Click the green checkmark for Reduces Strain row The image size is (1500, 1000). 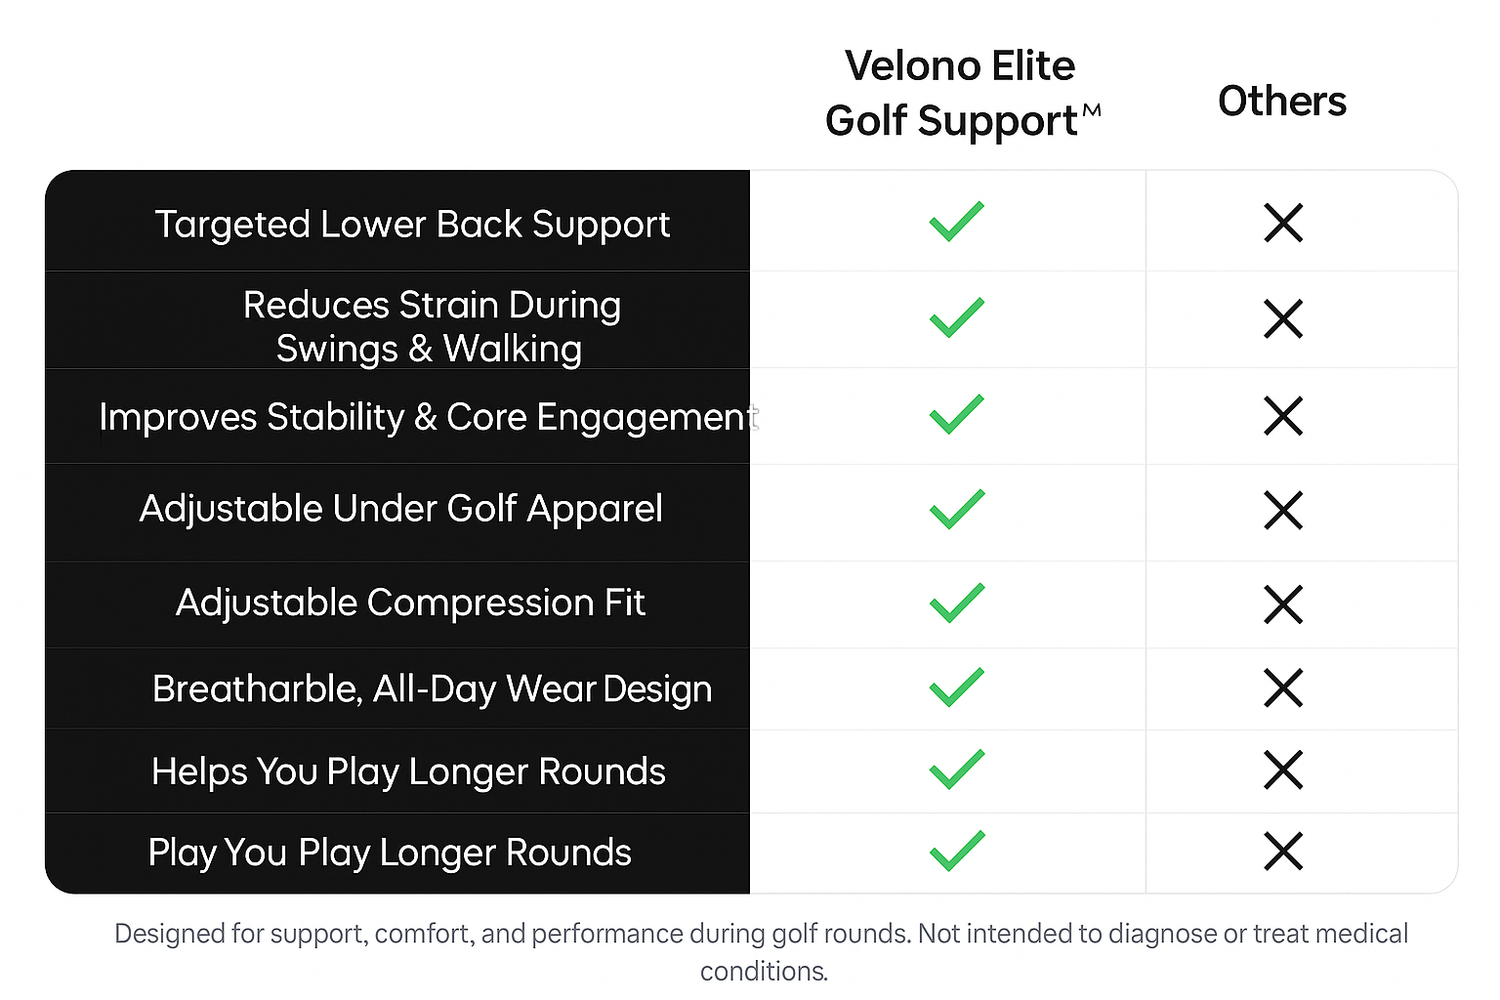(957, 318)
